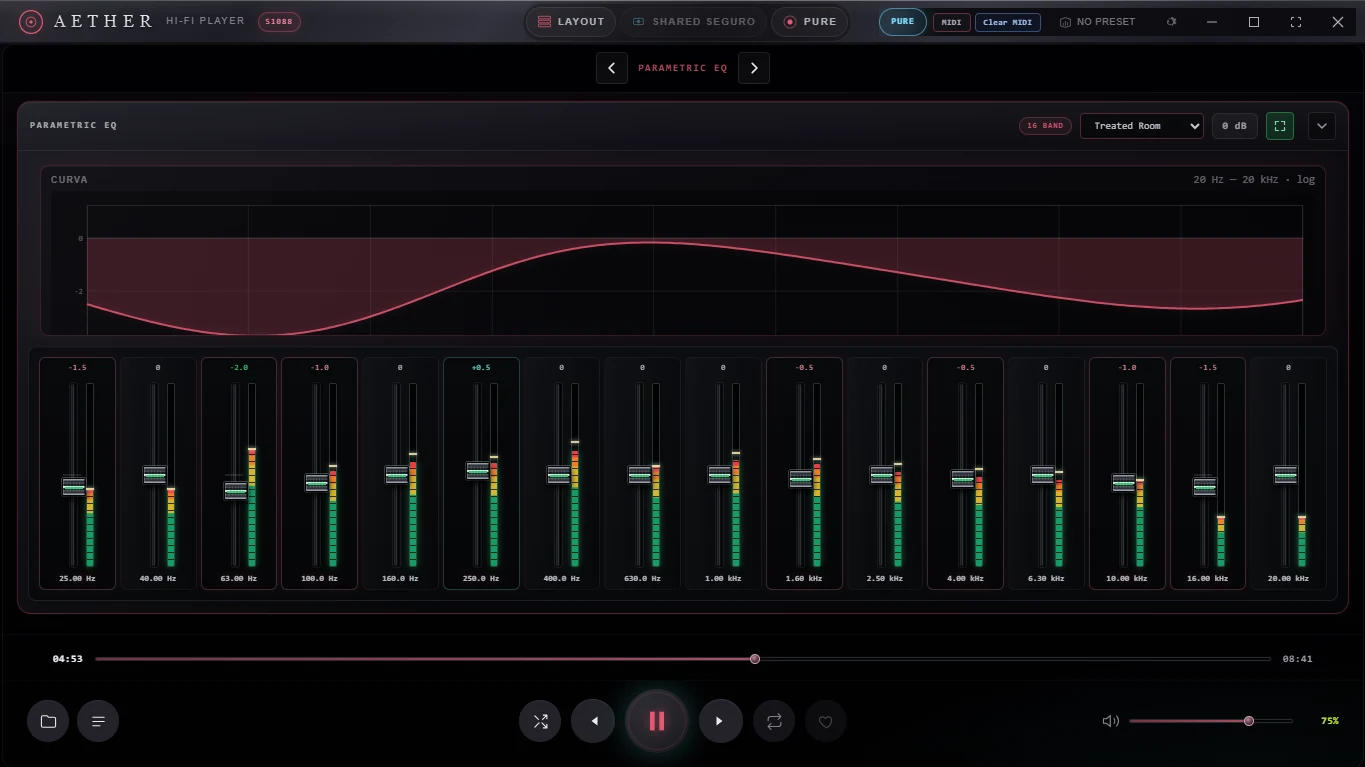Click the elapsed time 04:53
The image size is (1365, 767).
point(68,659)
